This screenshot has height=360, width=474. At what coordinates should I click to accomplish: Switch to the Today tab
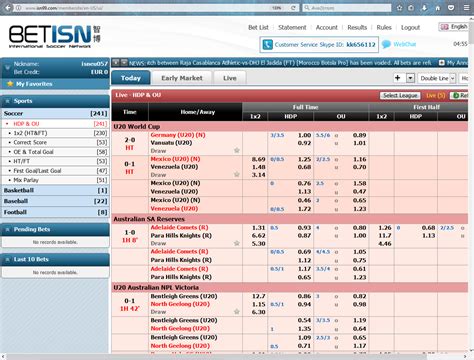pyautogui.click(x=131, y=78)
